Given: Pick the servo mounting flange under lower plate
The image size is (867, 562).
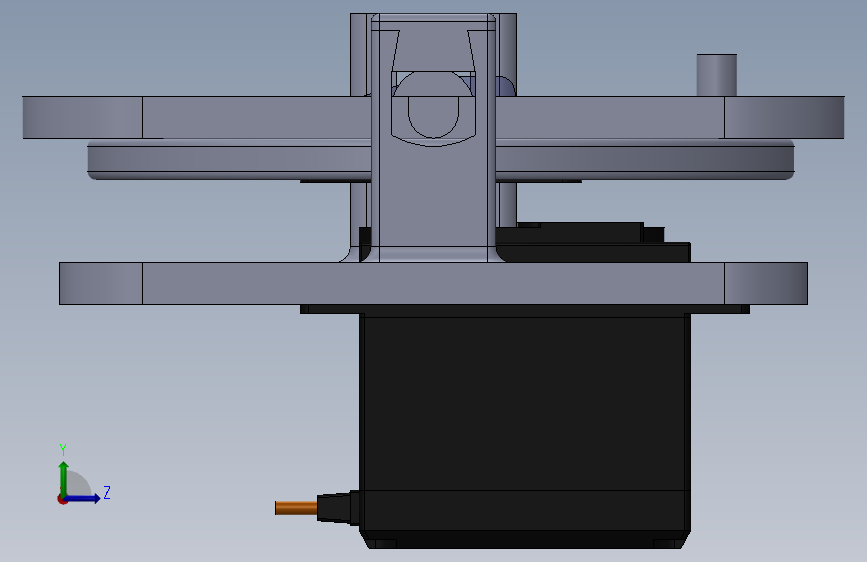Looking at the screenshot, I should 525,309.
